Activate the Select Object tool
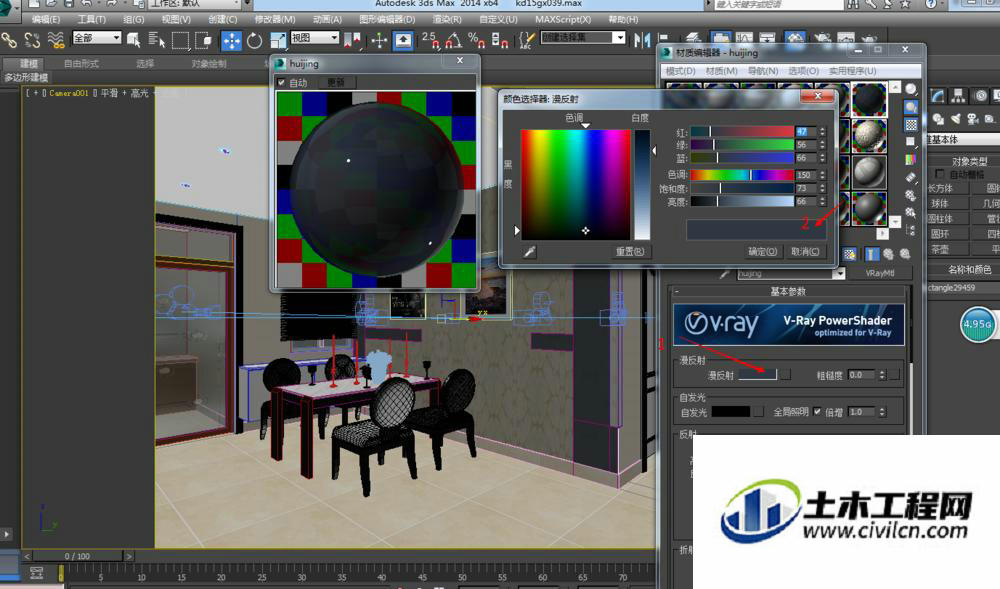The image size is (1000, 589). coord(133,40)
